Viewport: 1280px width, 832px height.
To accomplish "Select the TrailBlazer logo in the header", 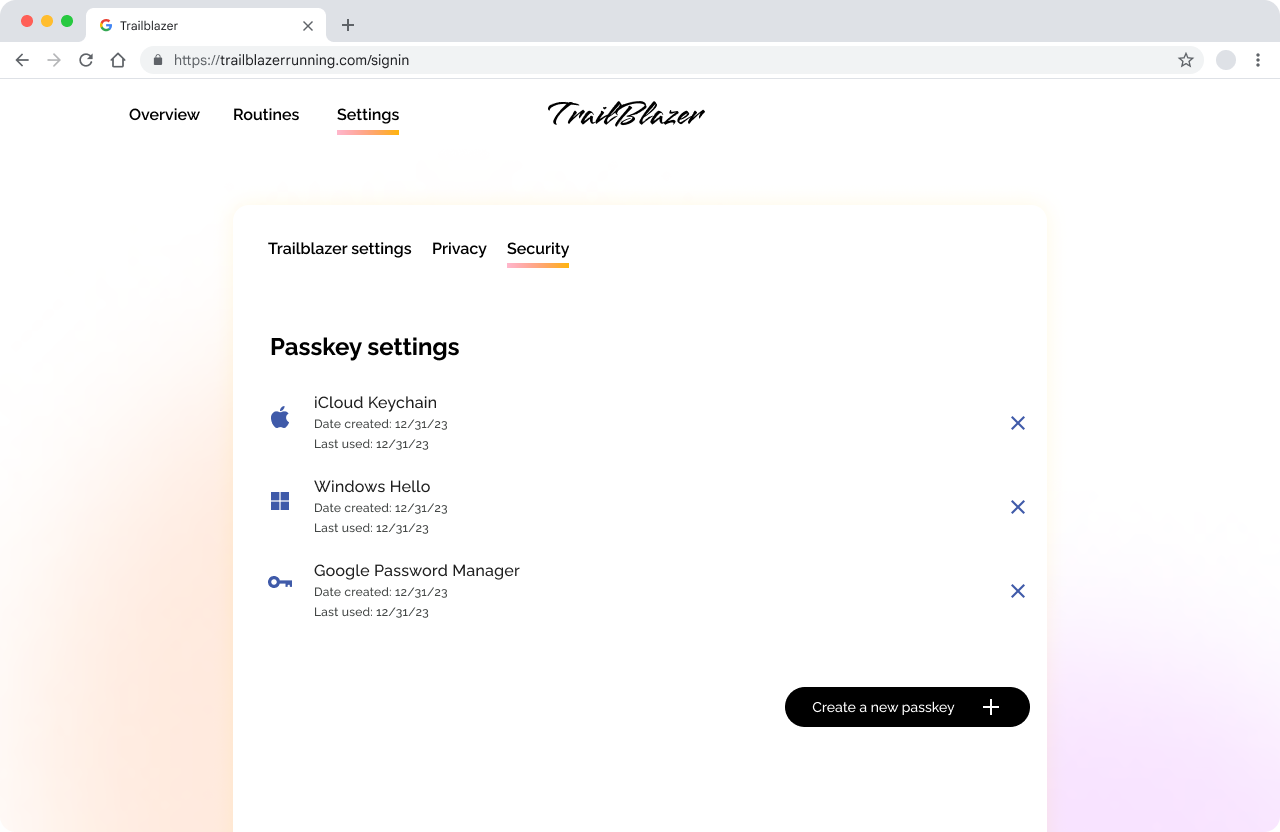I will (625, 114).
